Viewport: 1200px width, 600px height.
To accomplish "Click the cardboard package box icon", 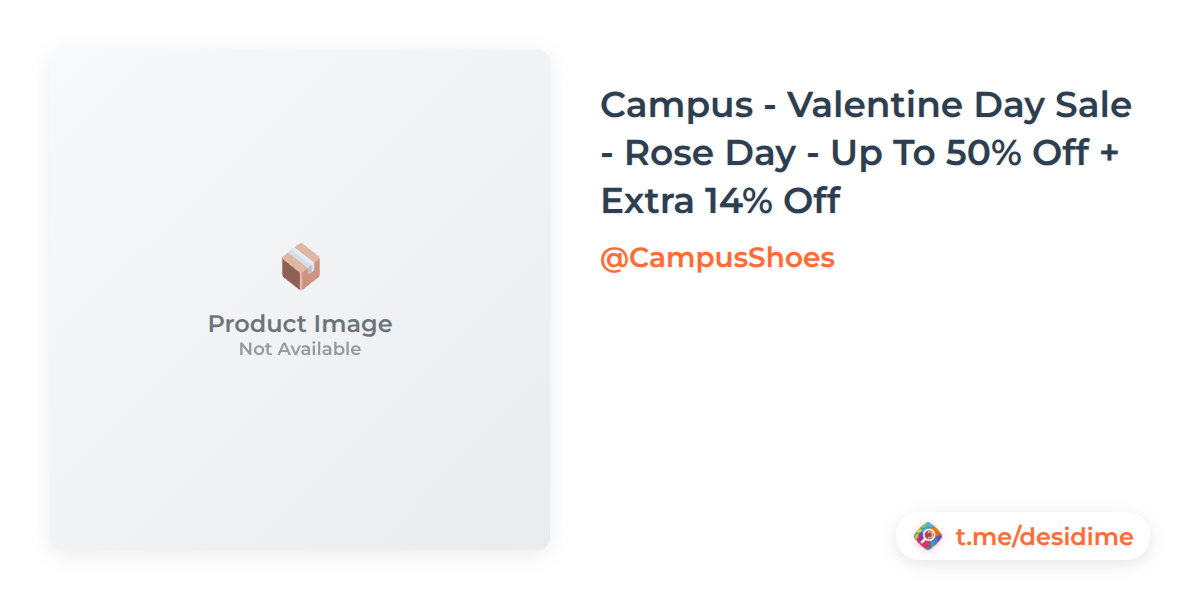I will point(300,267).
